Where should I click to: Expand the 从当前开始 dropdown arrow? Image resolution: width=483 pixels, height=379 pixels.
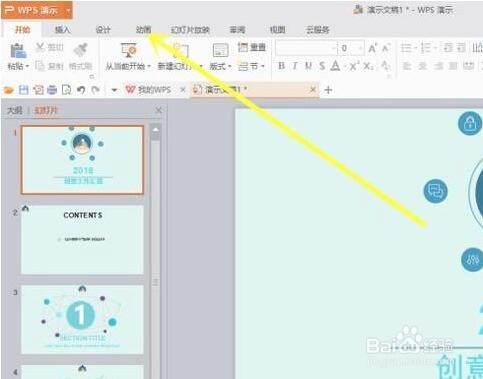click(x=149, y=66)
